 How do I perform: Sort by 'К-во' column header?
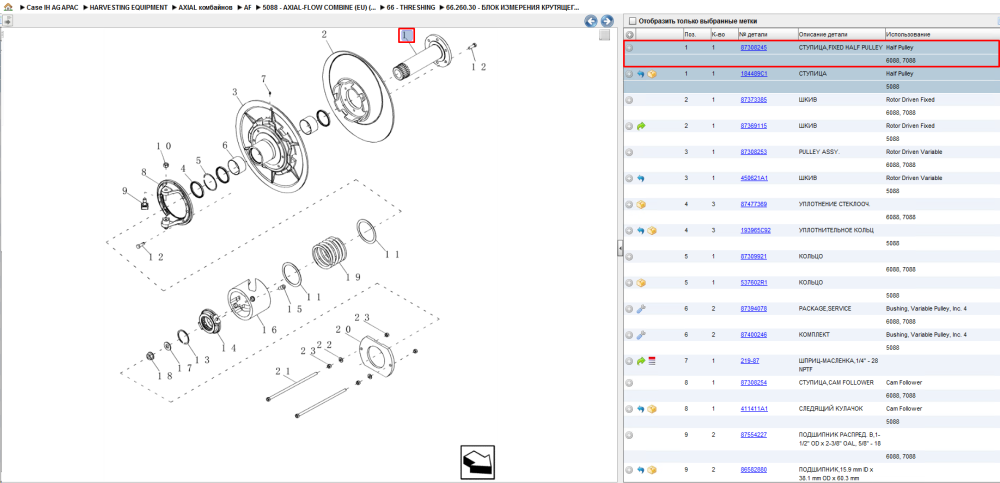(723, 34)
